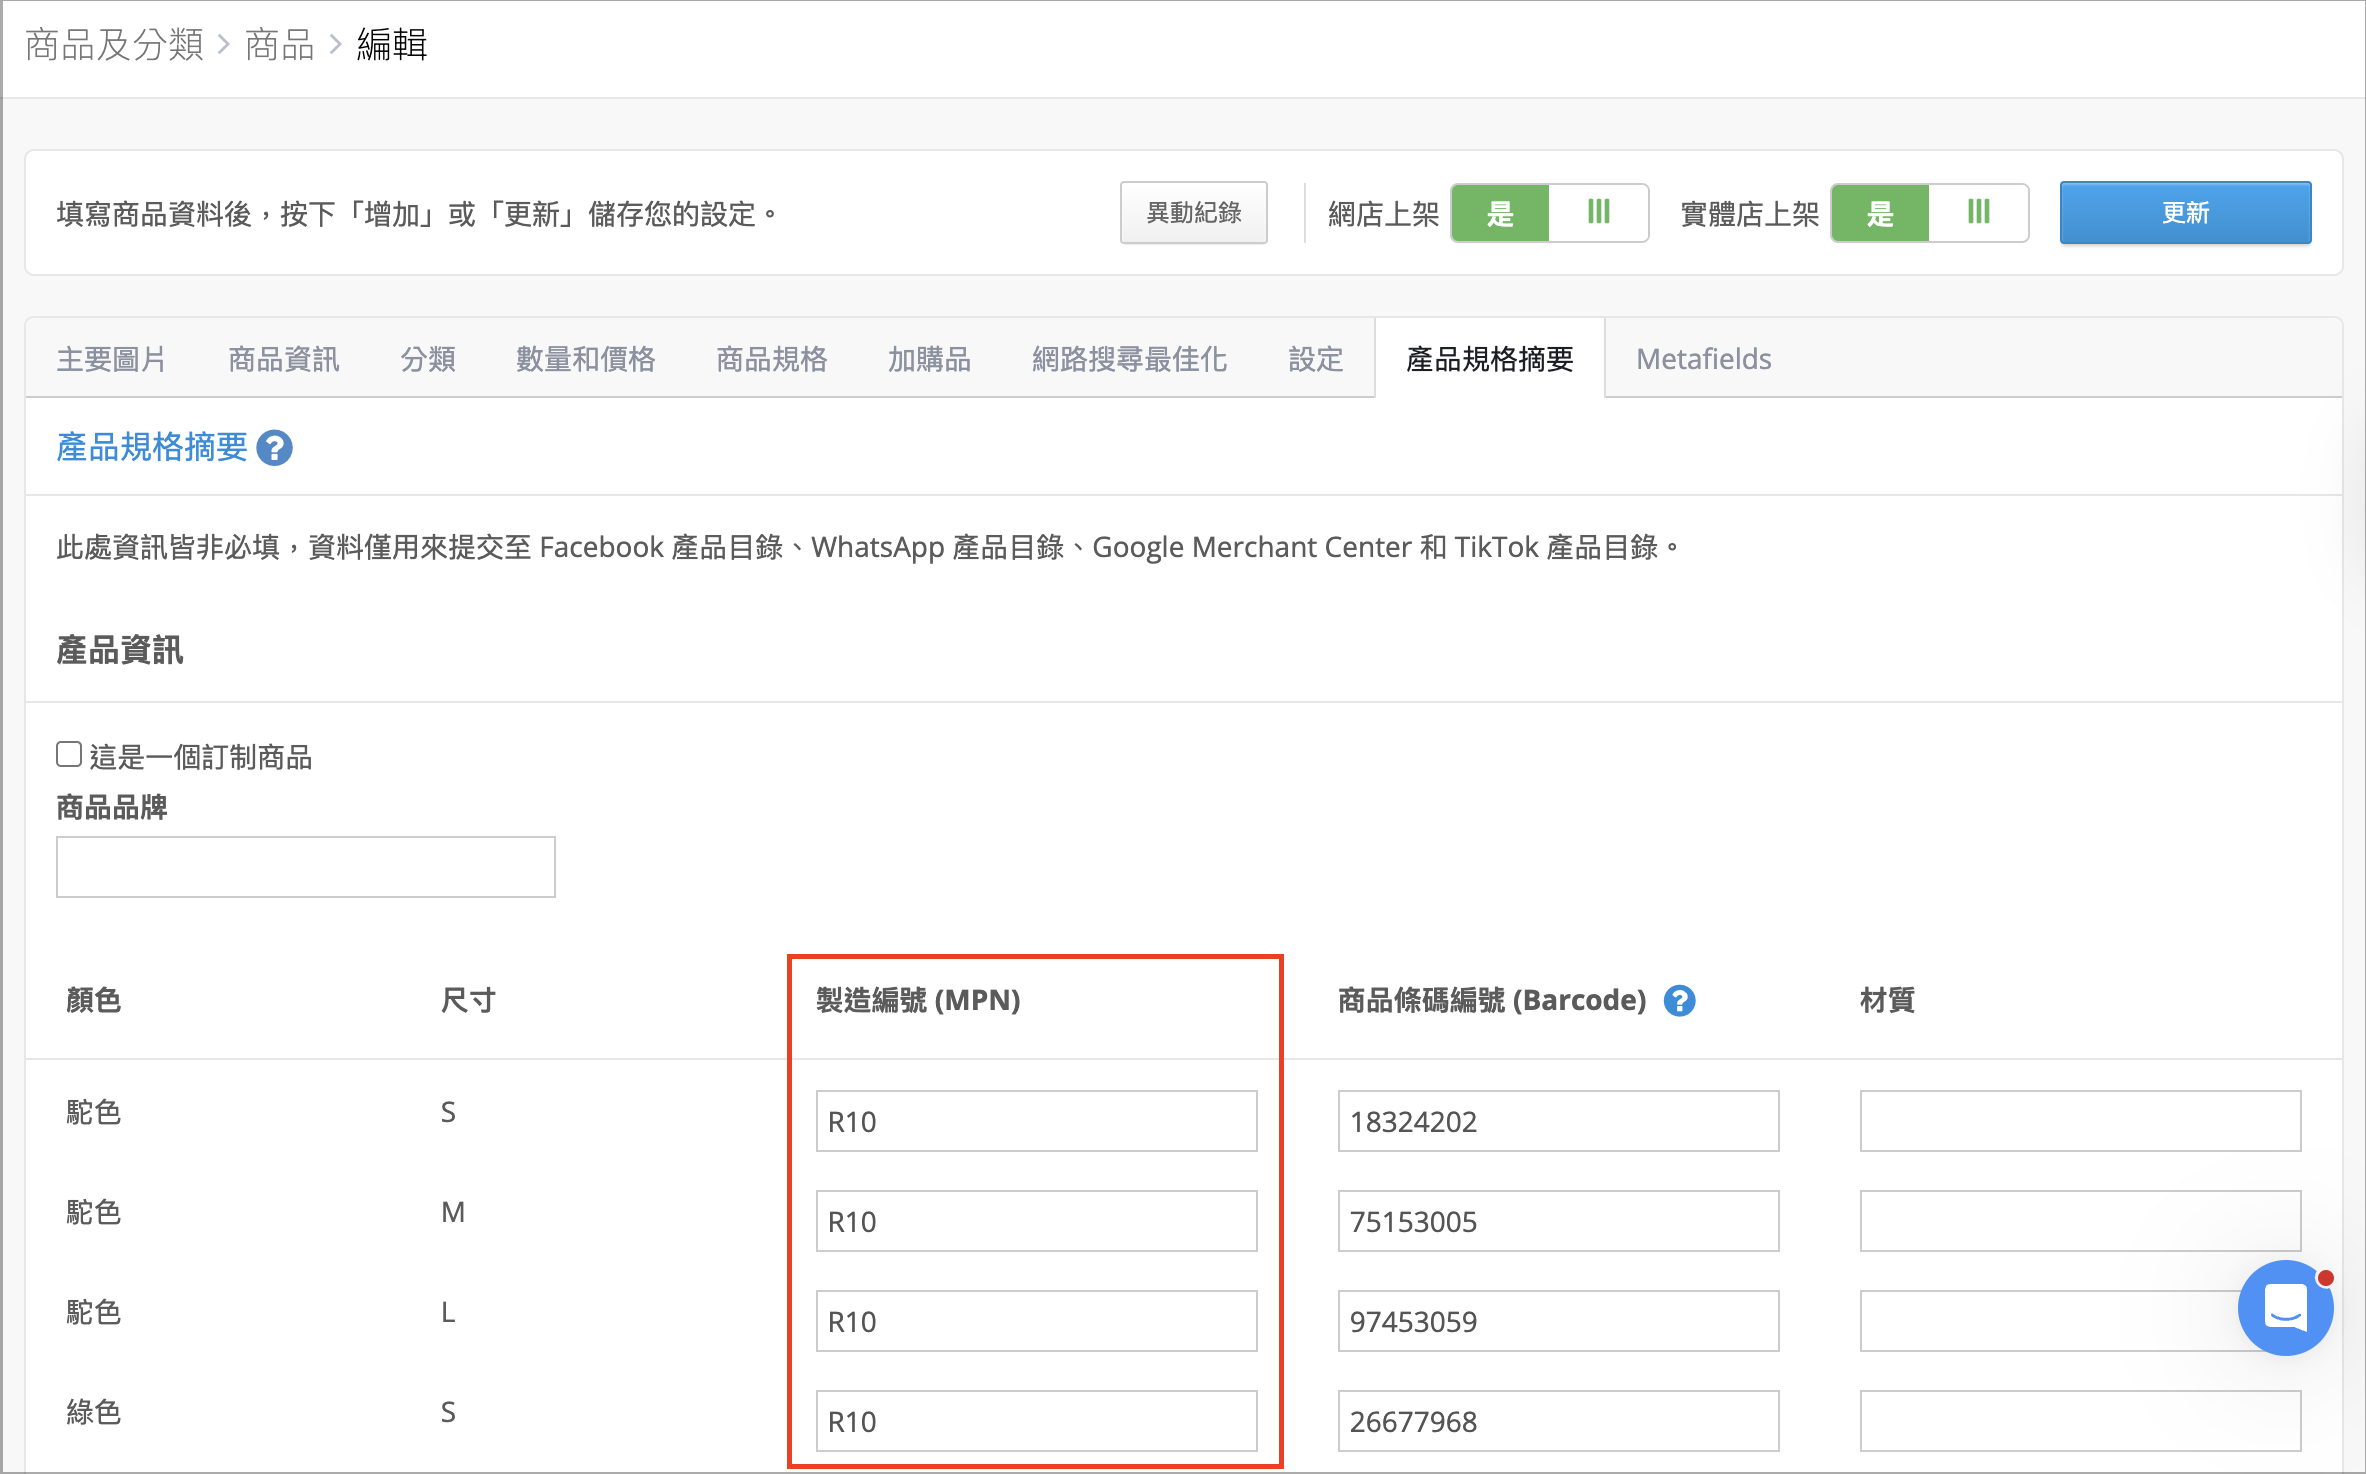Click the 顏色 column header
The image size is (2366, 1474).
94,1000
